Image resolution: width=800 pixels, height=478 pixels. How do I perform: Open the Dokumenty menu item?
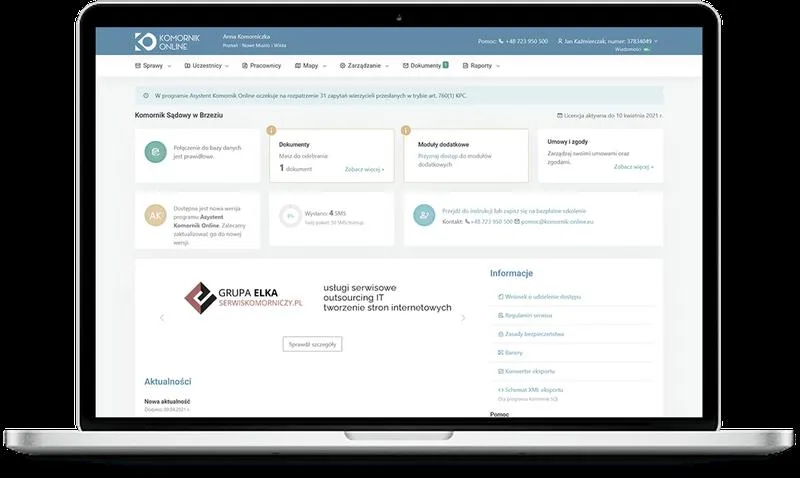click(x=425, y=66)
